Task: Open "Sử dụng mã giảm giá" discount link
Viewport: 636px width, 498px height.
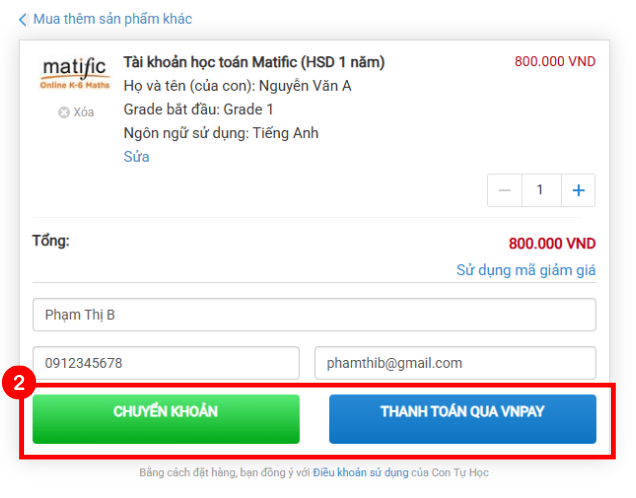Action: 526,270
